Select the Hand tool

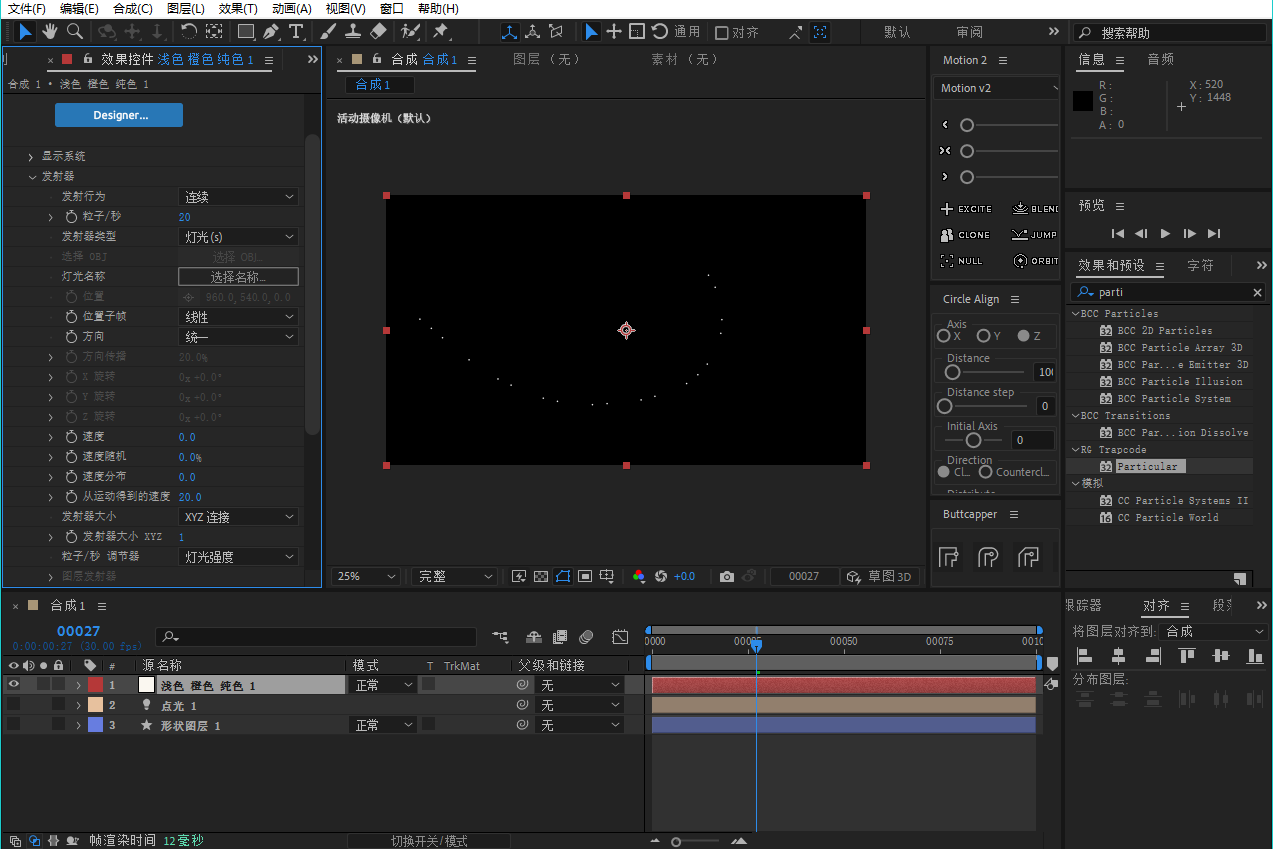pyautogui.click(x=50, y=32)
